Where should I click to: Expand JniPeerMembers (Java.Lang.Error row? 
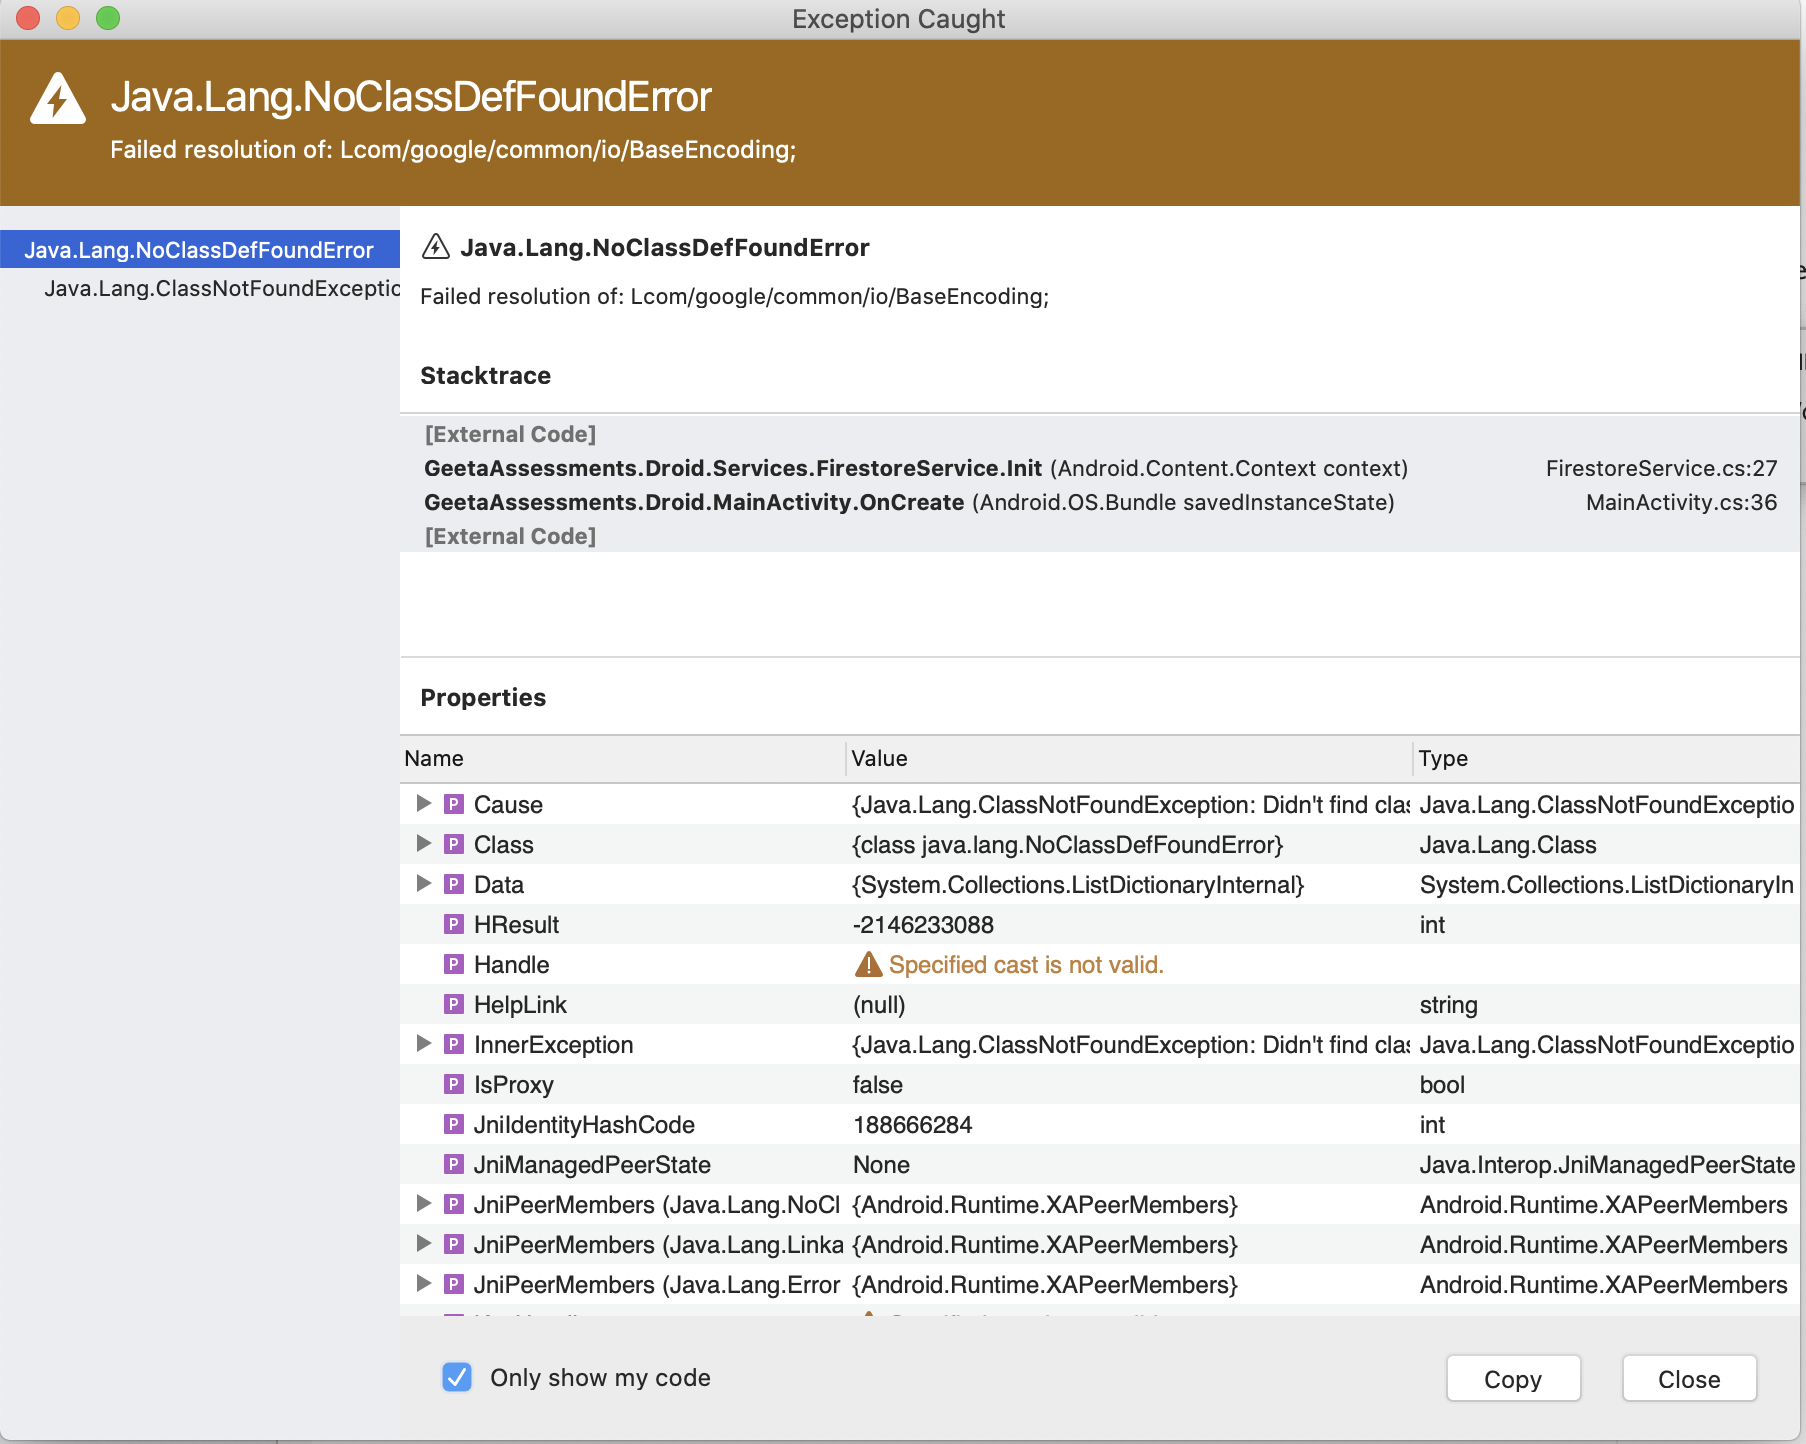(423, 1283)
